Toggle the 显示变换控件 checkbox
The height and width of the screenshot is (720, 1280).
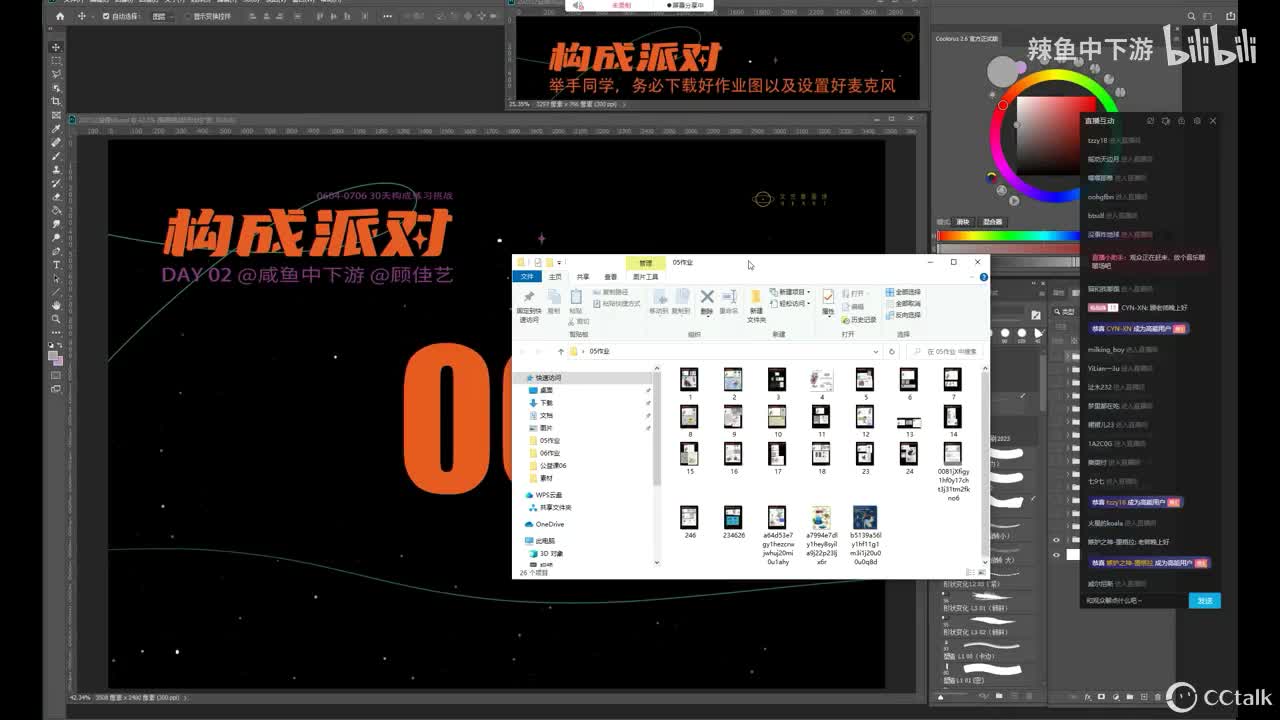click(x=187, y=17)
